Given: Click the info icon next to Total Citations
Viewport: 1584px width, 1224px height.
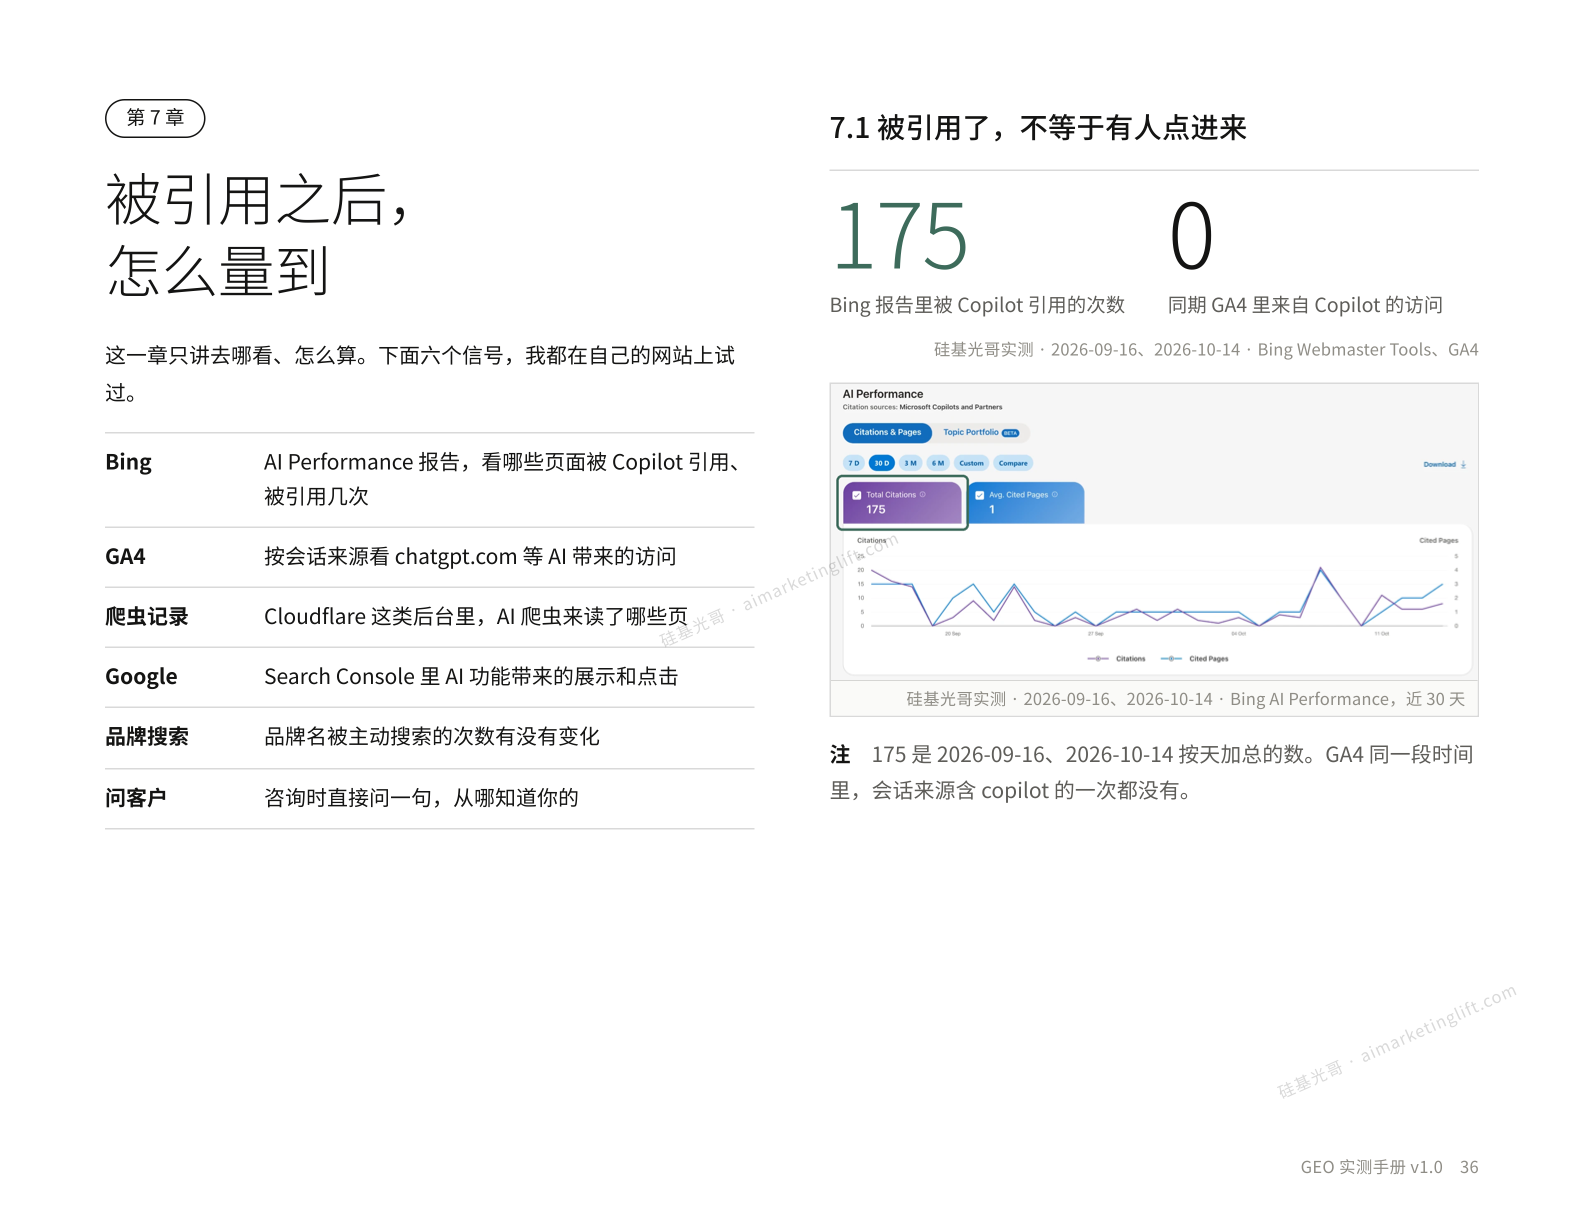Looking at the screenshot, I should (x=922, y=494).
